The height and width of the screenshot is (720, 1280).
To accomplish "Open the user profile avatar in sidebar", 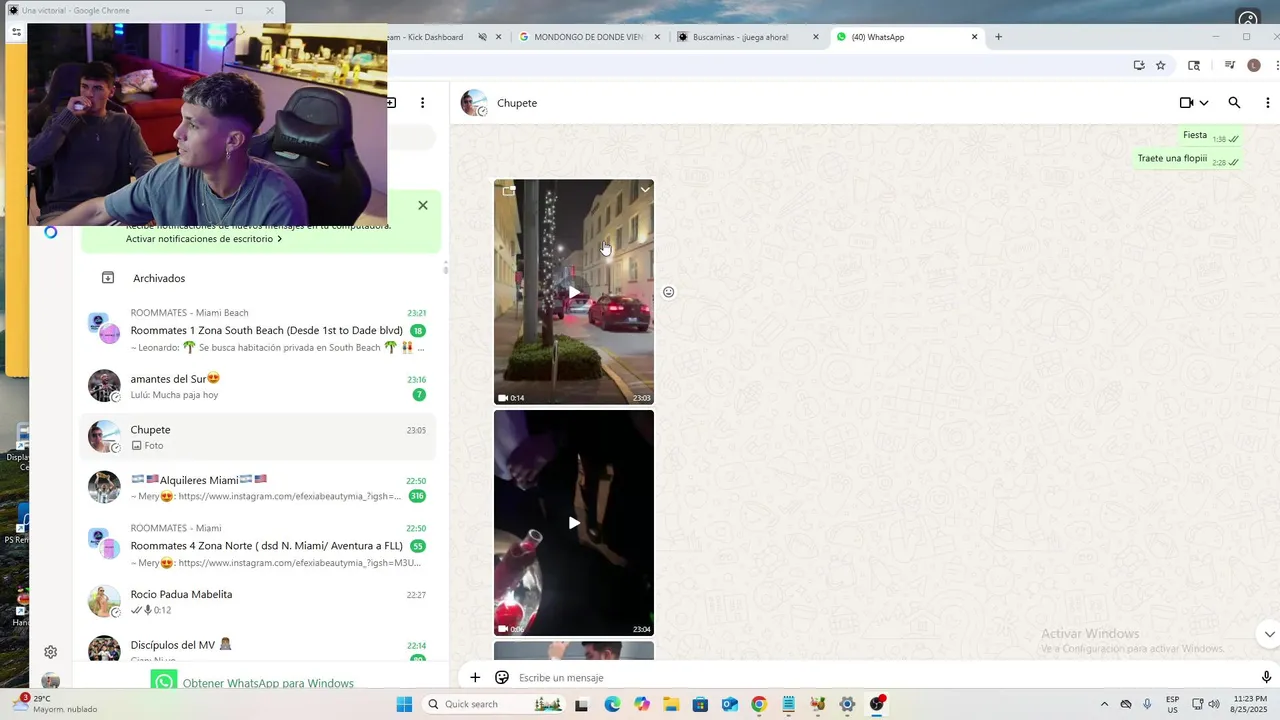I will coord(50,682).
